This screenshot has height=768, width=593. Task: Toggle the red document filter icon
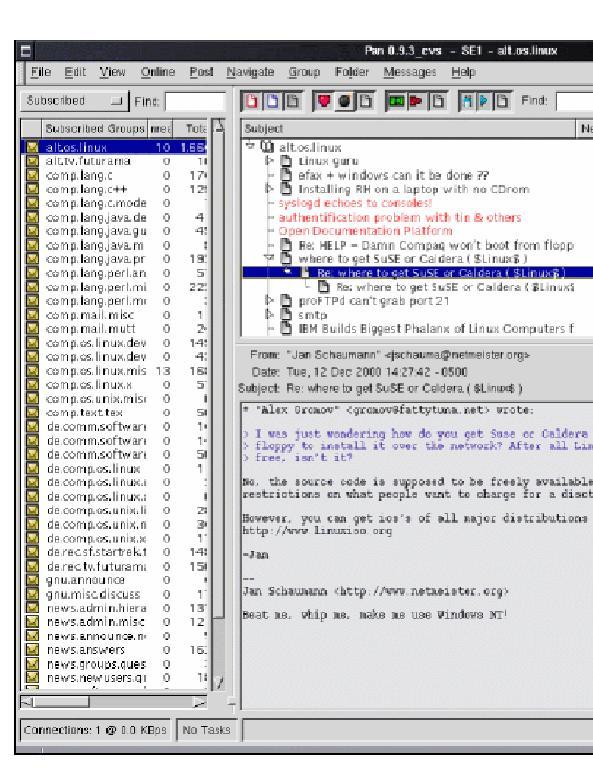[252, 101]
